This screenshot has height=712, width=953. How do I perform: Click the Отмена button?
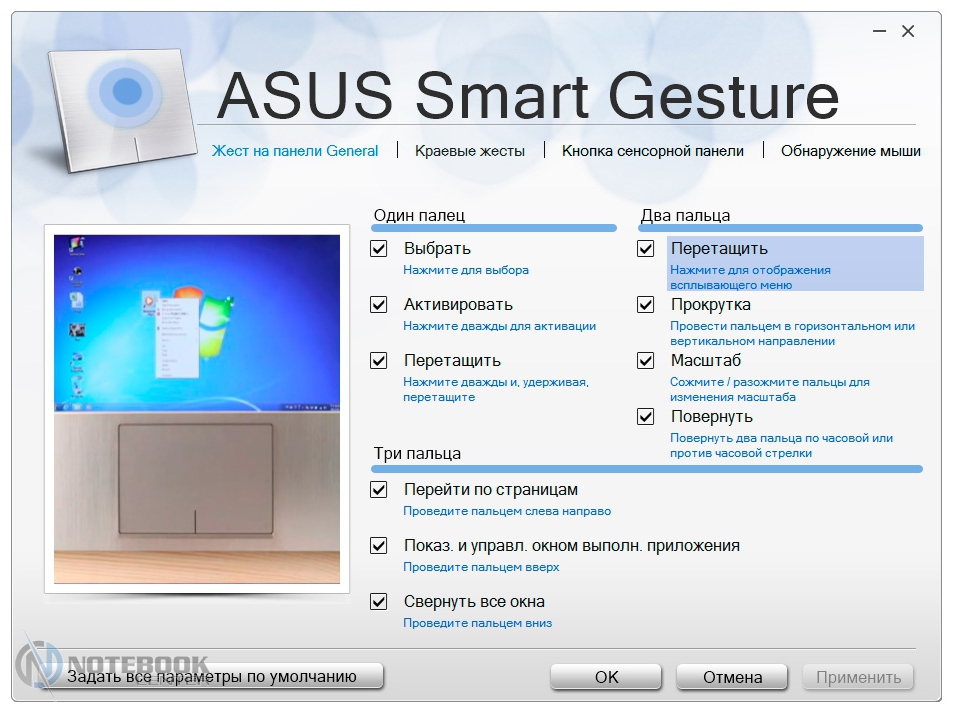tap(732, 677)
